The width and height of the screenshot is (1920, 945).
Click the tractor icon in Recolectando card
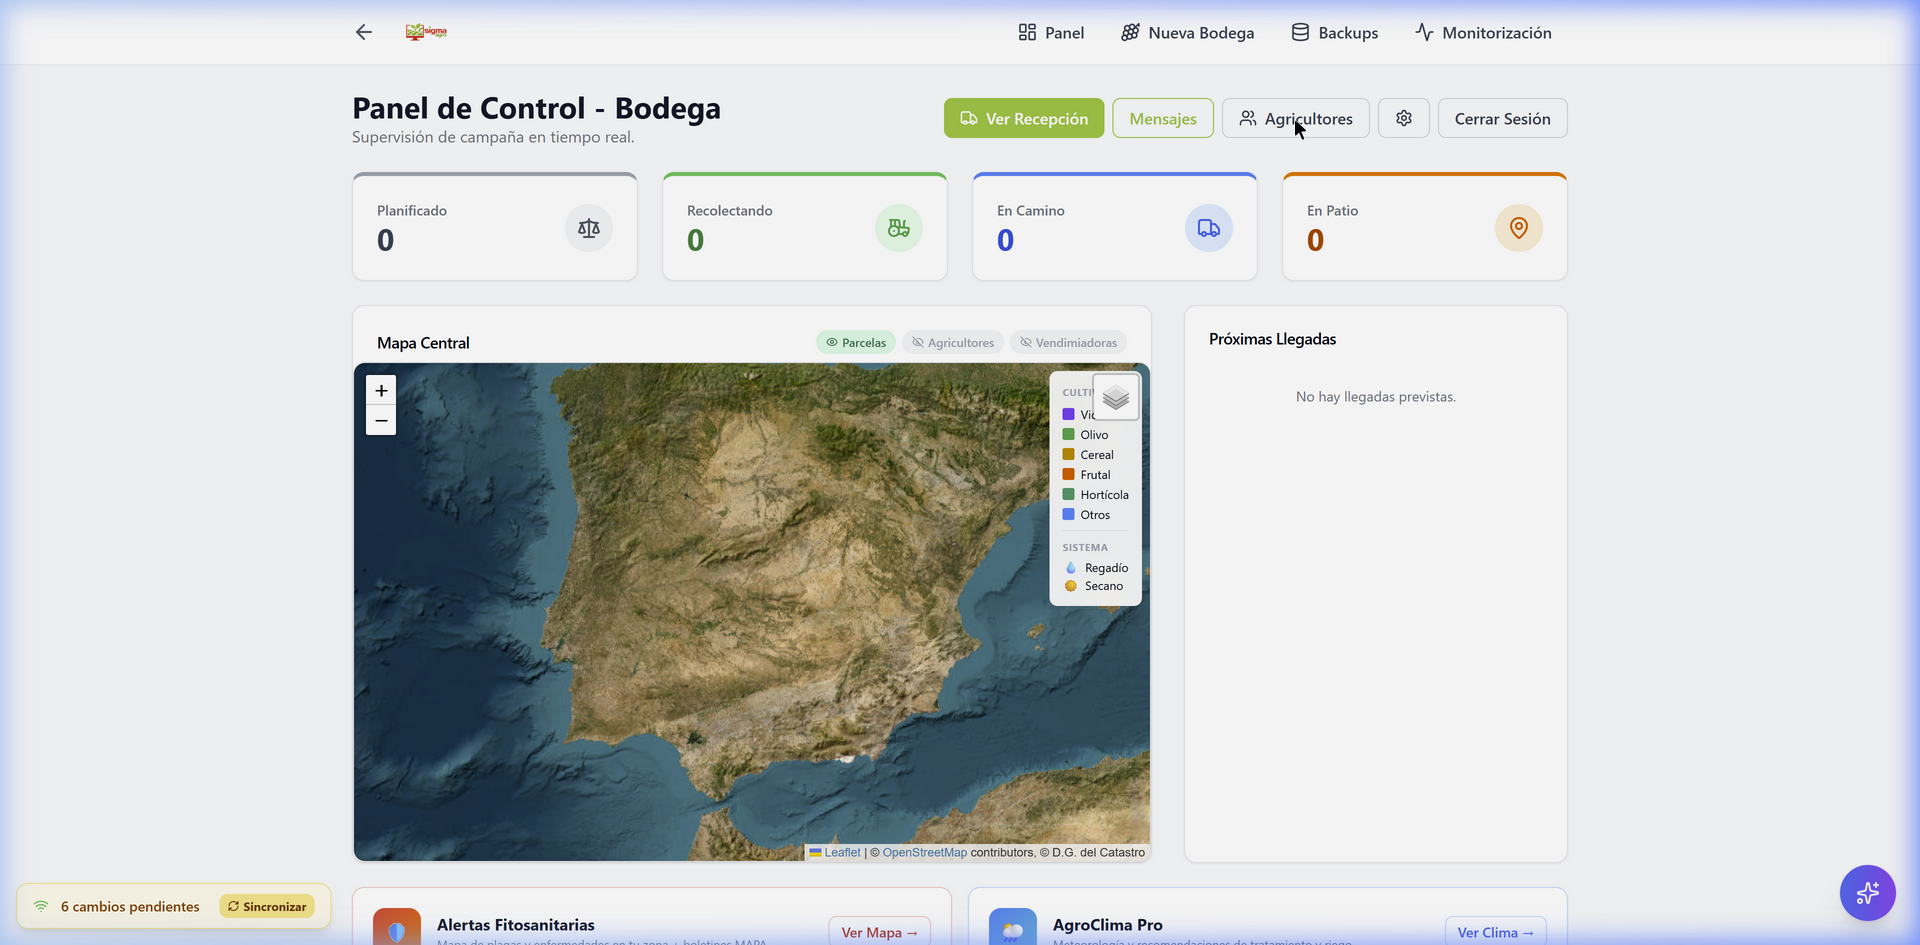coord(899,228)
